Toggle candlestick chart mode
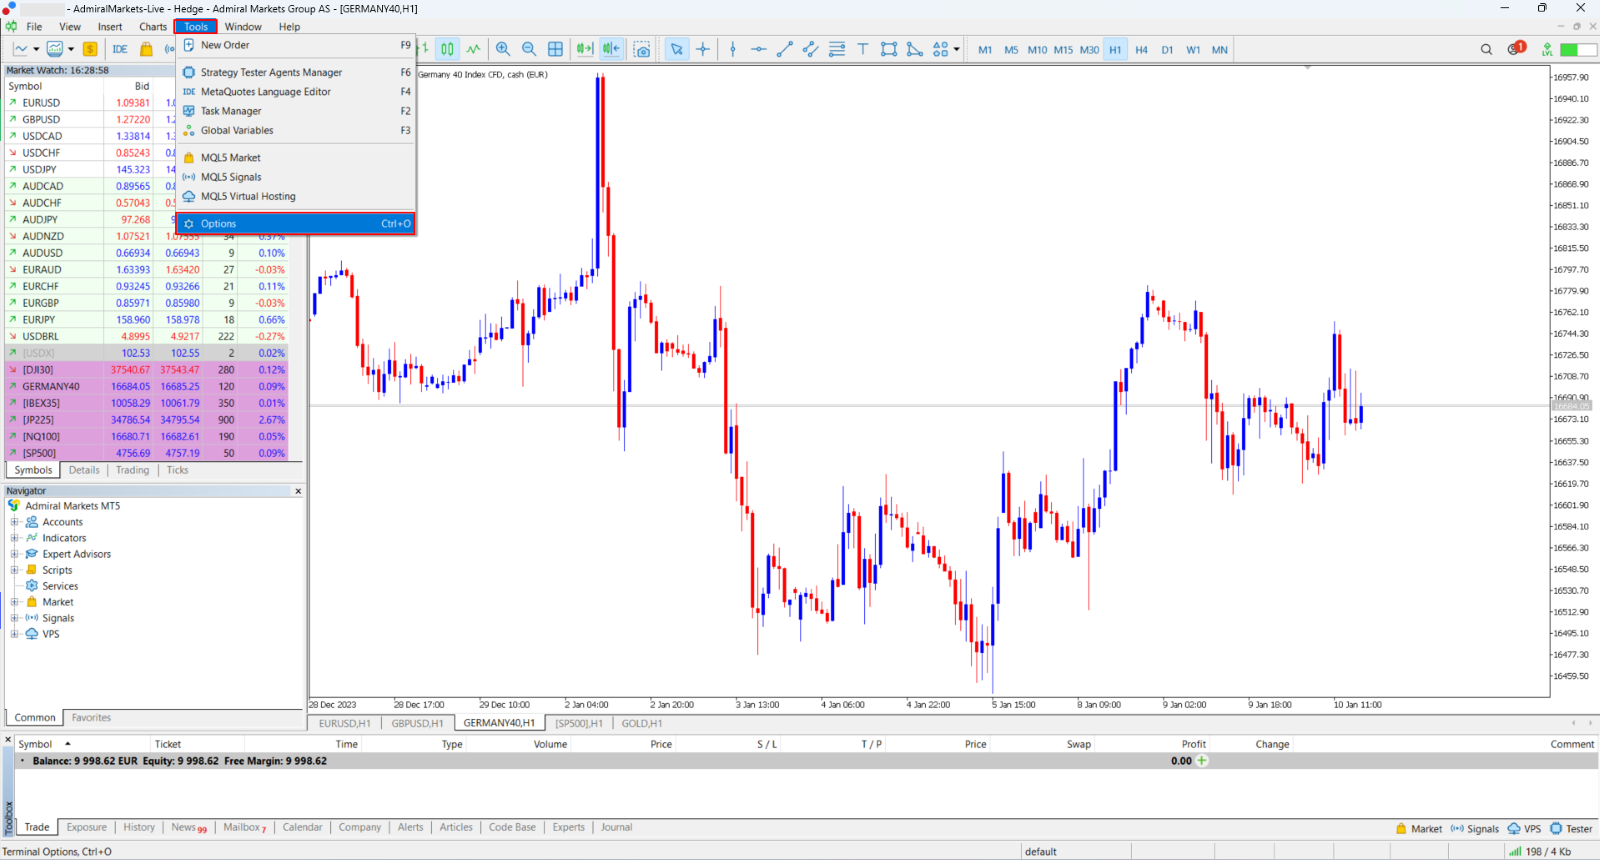 pos(447,49)
